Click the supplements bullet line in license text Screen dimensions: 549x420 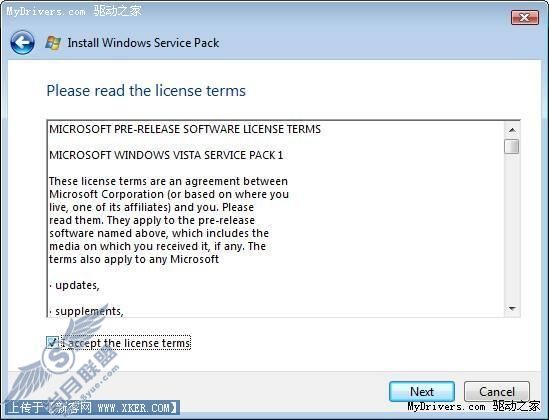(86, 311)
